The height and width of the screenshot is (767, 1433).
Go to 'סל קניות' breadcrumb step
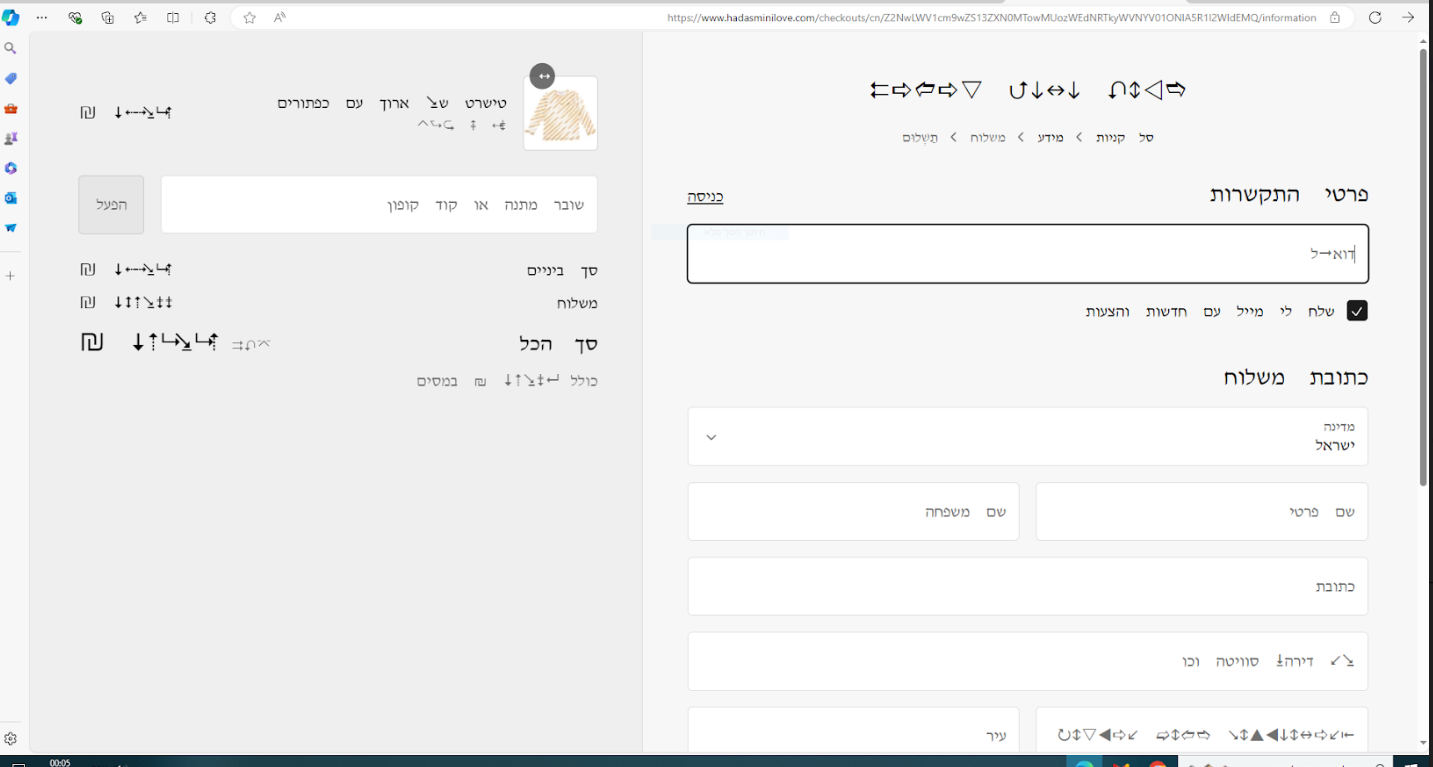[1124, 137]
